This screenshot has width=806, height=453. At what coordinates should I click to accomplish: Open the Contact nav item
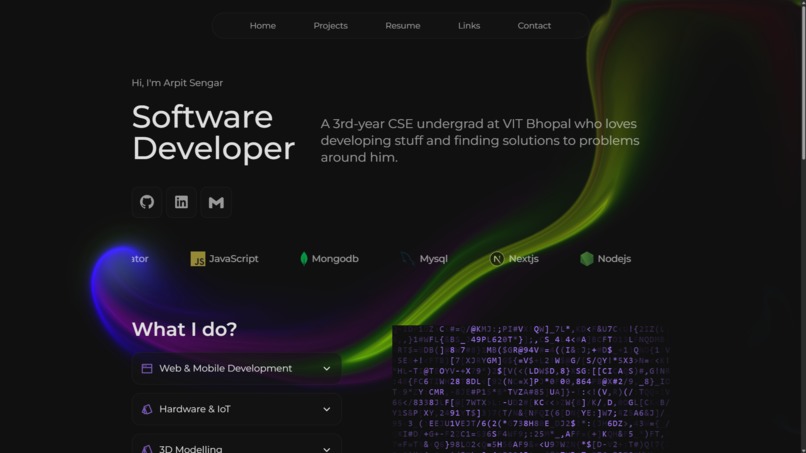pyautogui.click(x=534, y=26)
